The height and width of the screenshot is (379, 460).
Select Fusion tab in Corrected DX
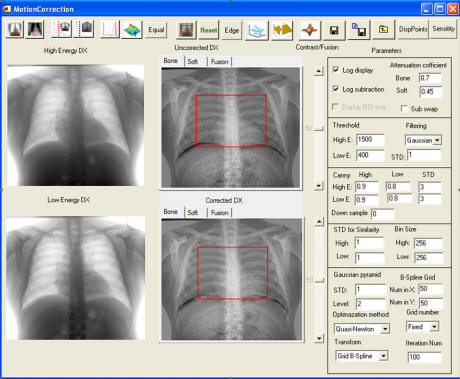point(220,213)
